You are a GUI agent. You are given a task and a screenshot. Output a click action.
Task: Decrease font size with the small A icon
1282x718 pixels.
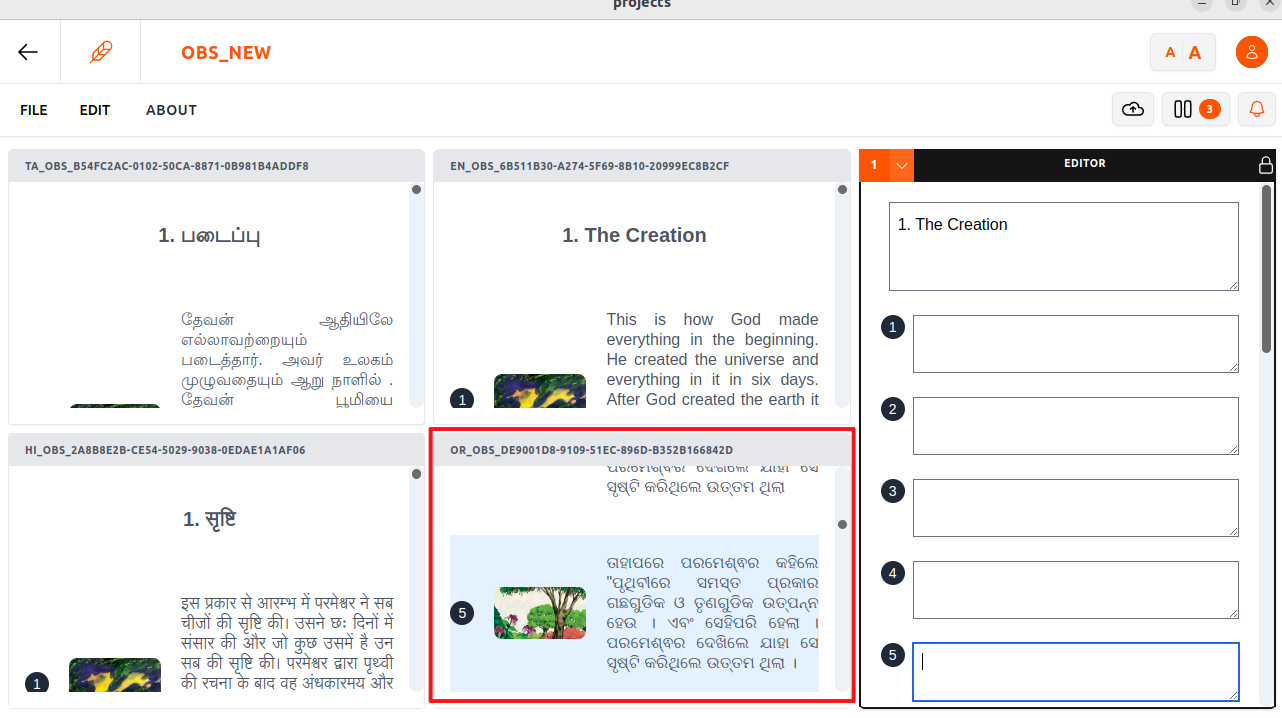[1170, 51]
